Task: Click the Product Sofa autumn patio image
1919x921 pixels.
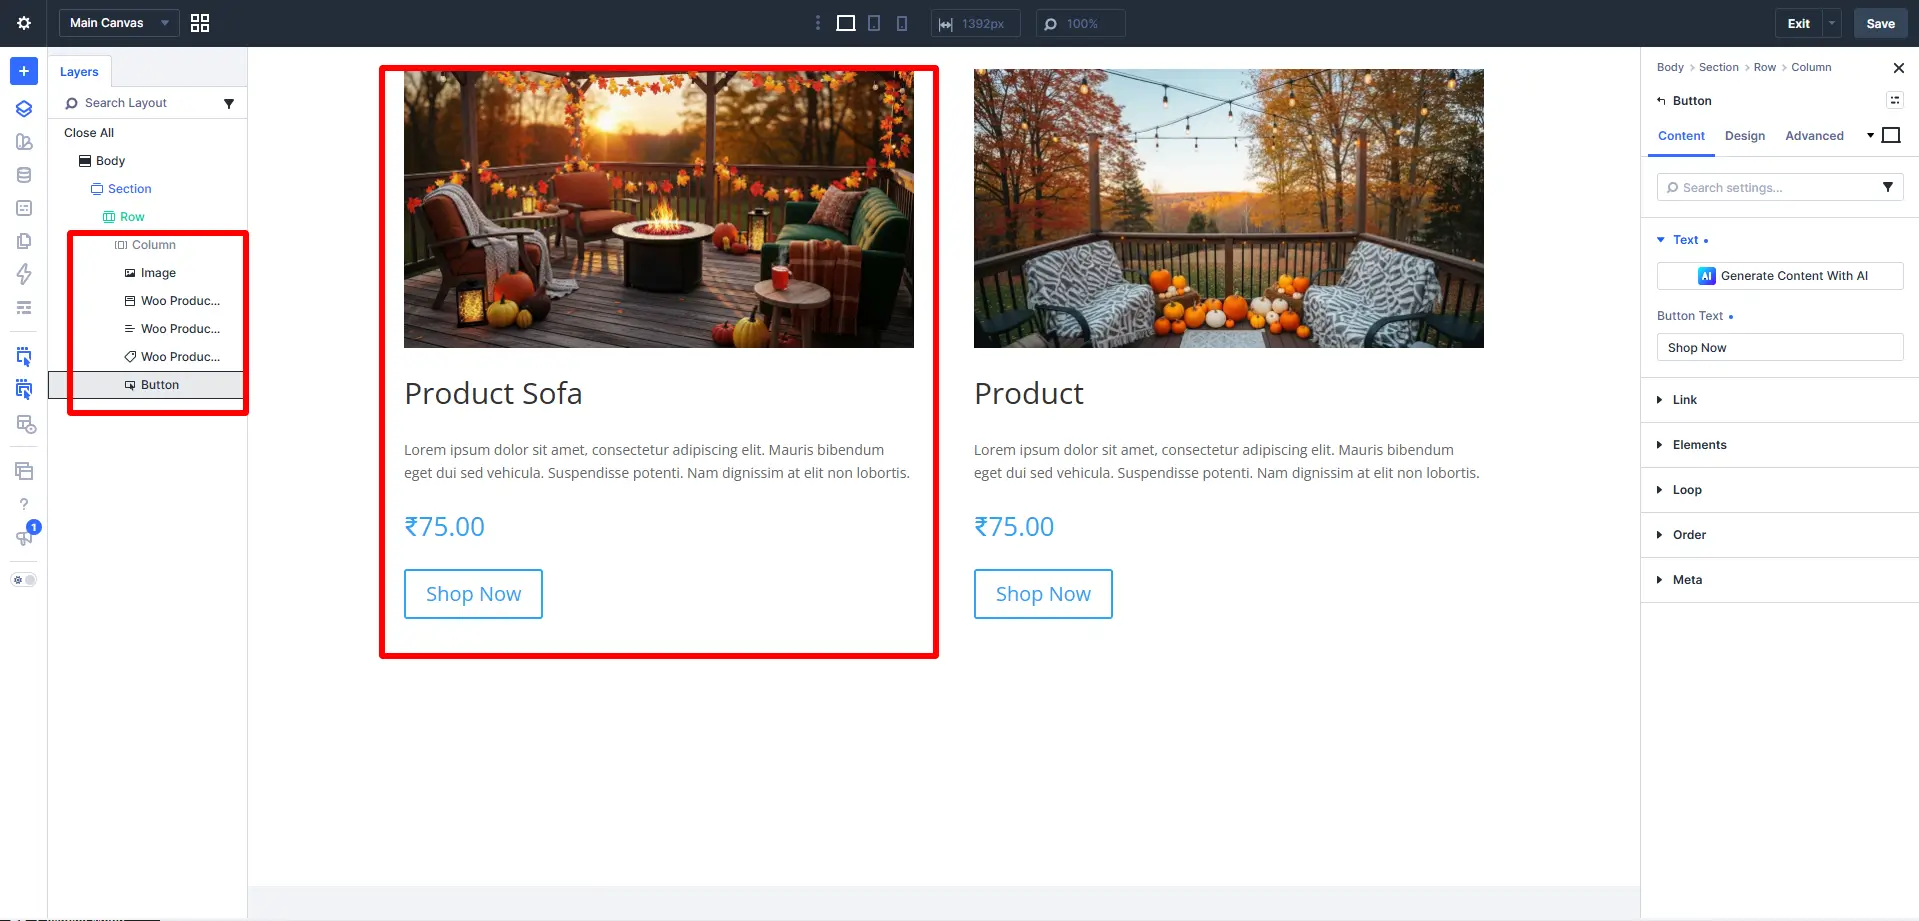Action: pyautogui.click(x=658, y=208)
